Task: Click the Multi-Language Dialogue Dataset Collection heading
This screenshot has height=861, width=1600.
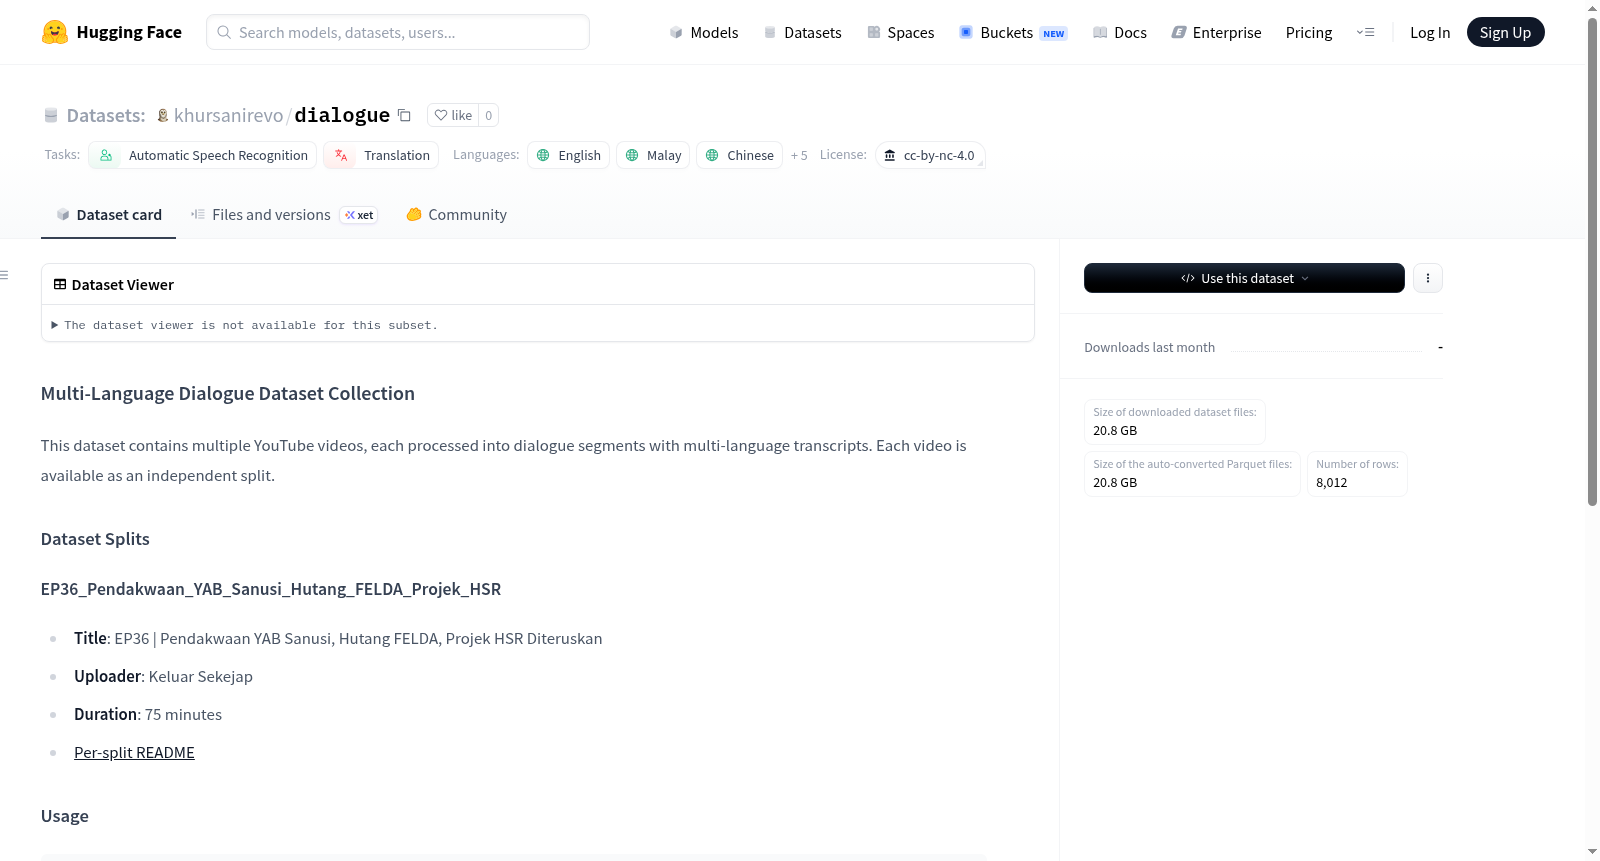Action: tap(228, 393)
